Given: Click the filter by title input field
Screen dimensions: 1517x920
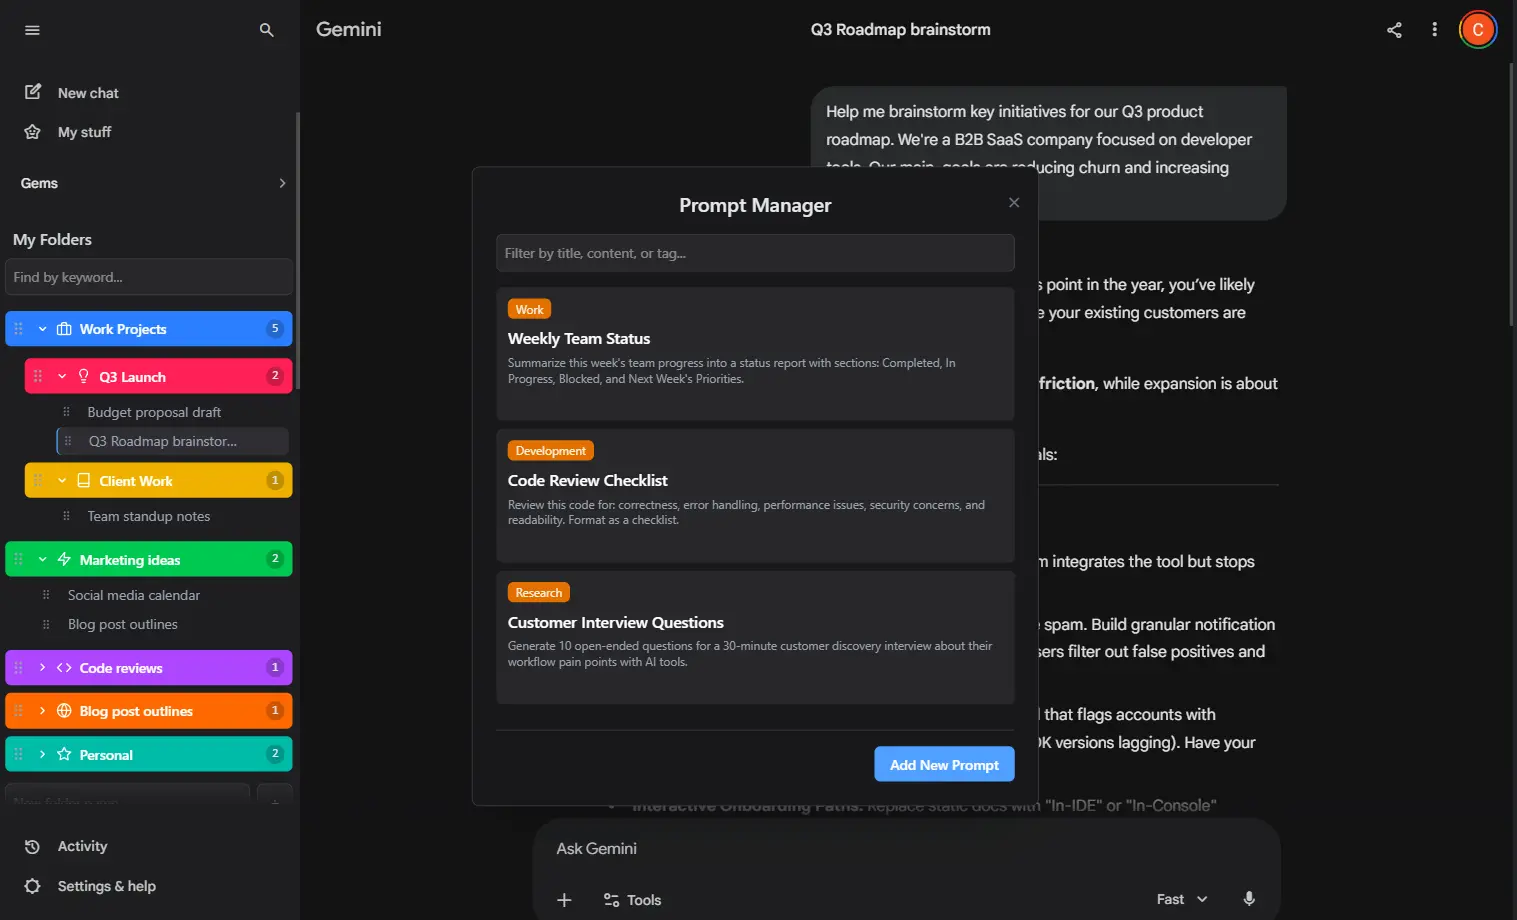Looking at the screenshot, I should pyautogui.click(x=755, y=253).
